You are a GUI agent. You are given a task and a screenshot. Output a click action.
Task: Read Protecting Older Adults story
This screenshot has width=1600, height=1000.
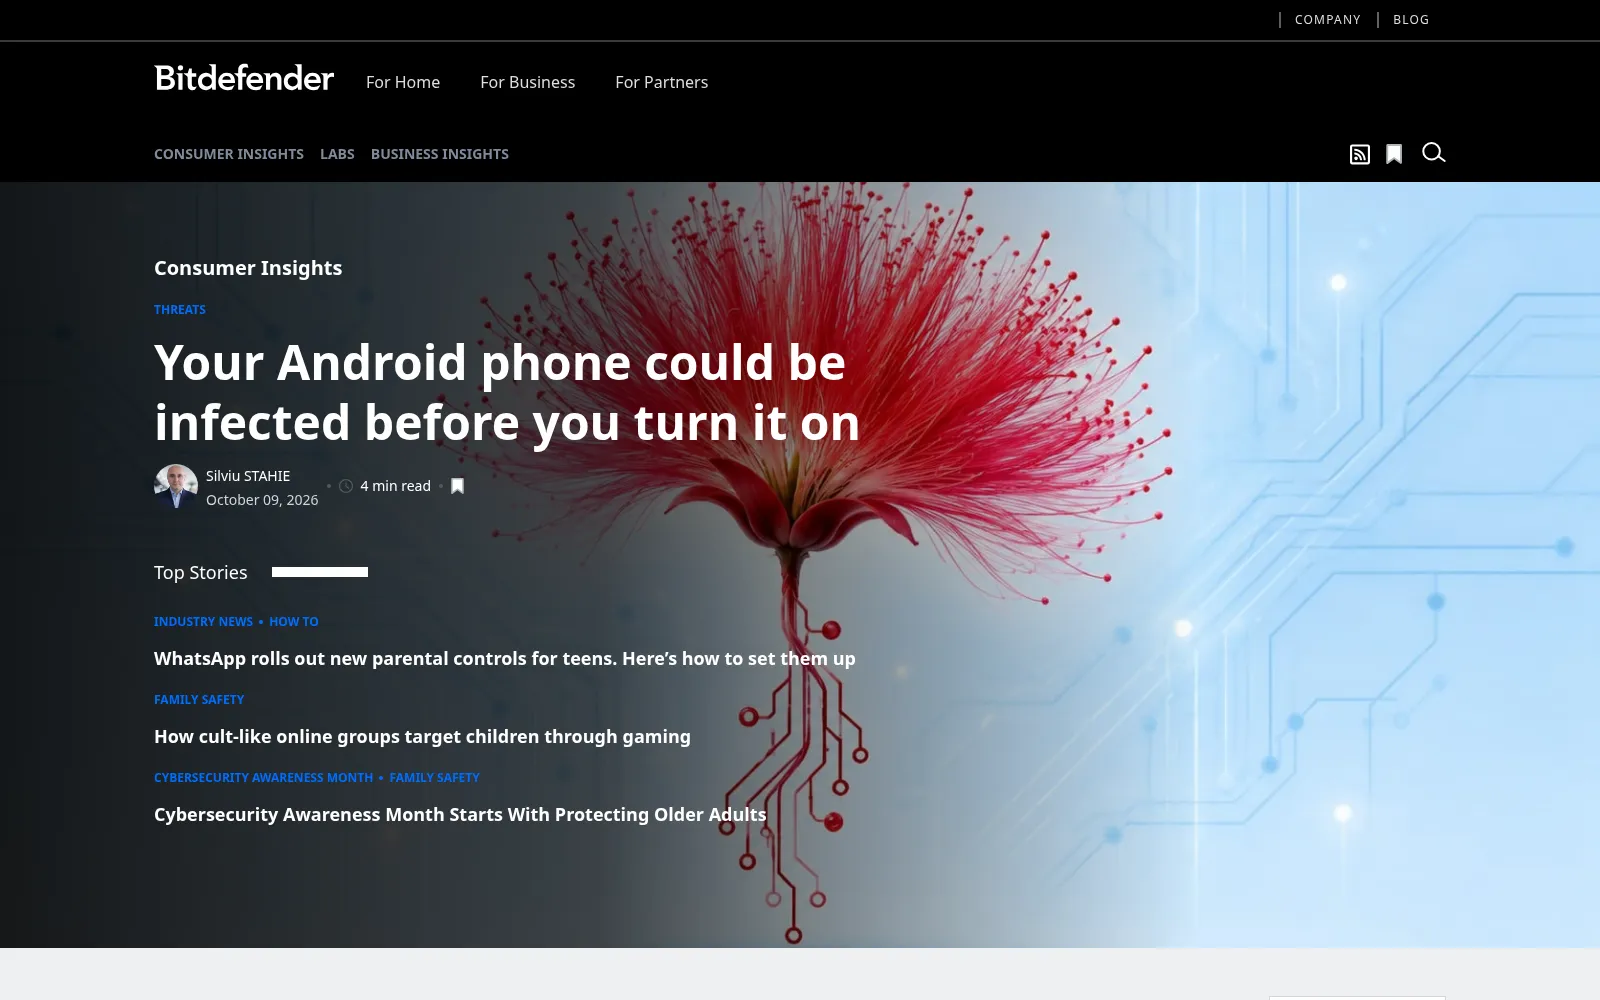click(460, 815)
